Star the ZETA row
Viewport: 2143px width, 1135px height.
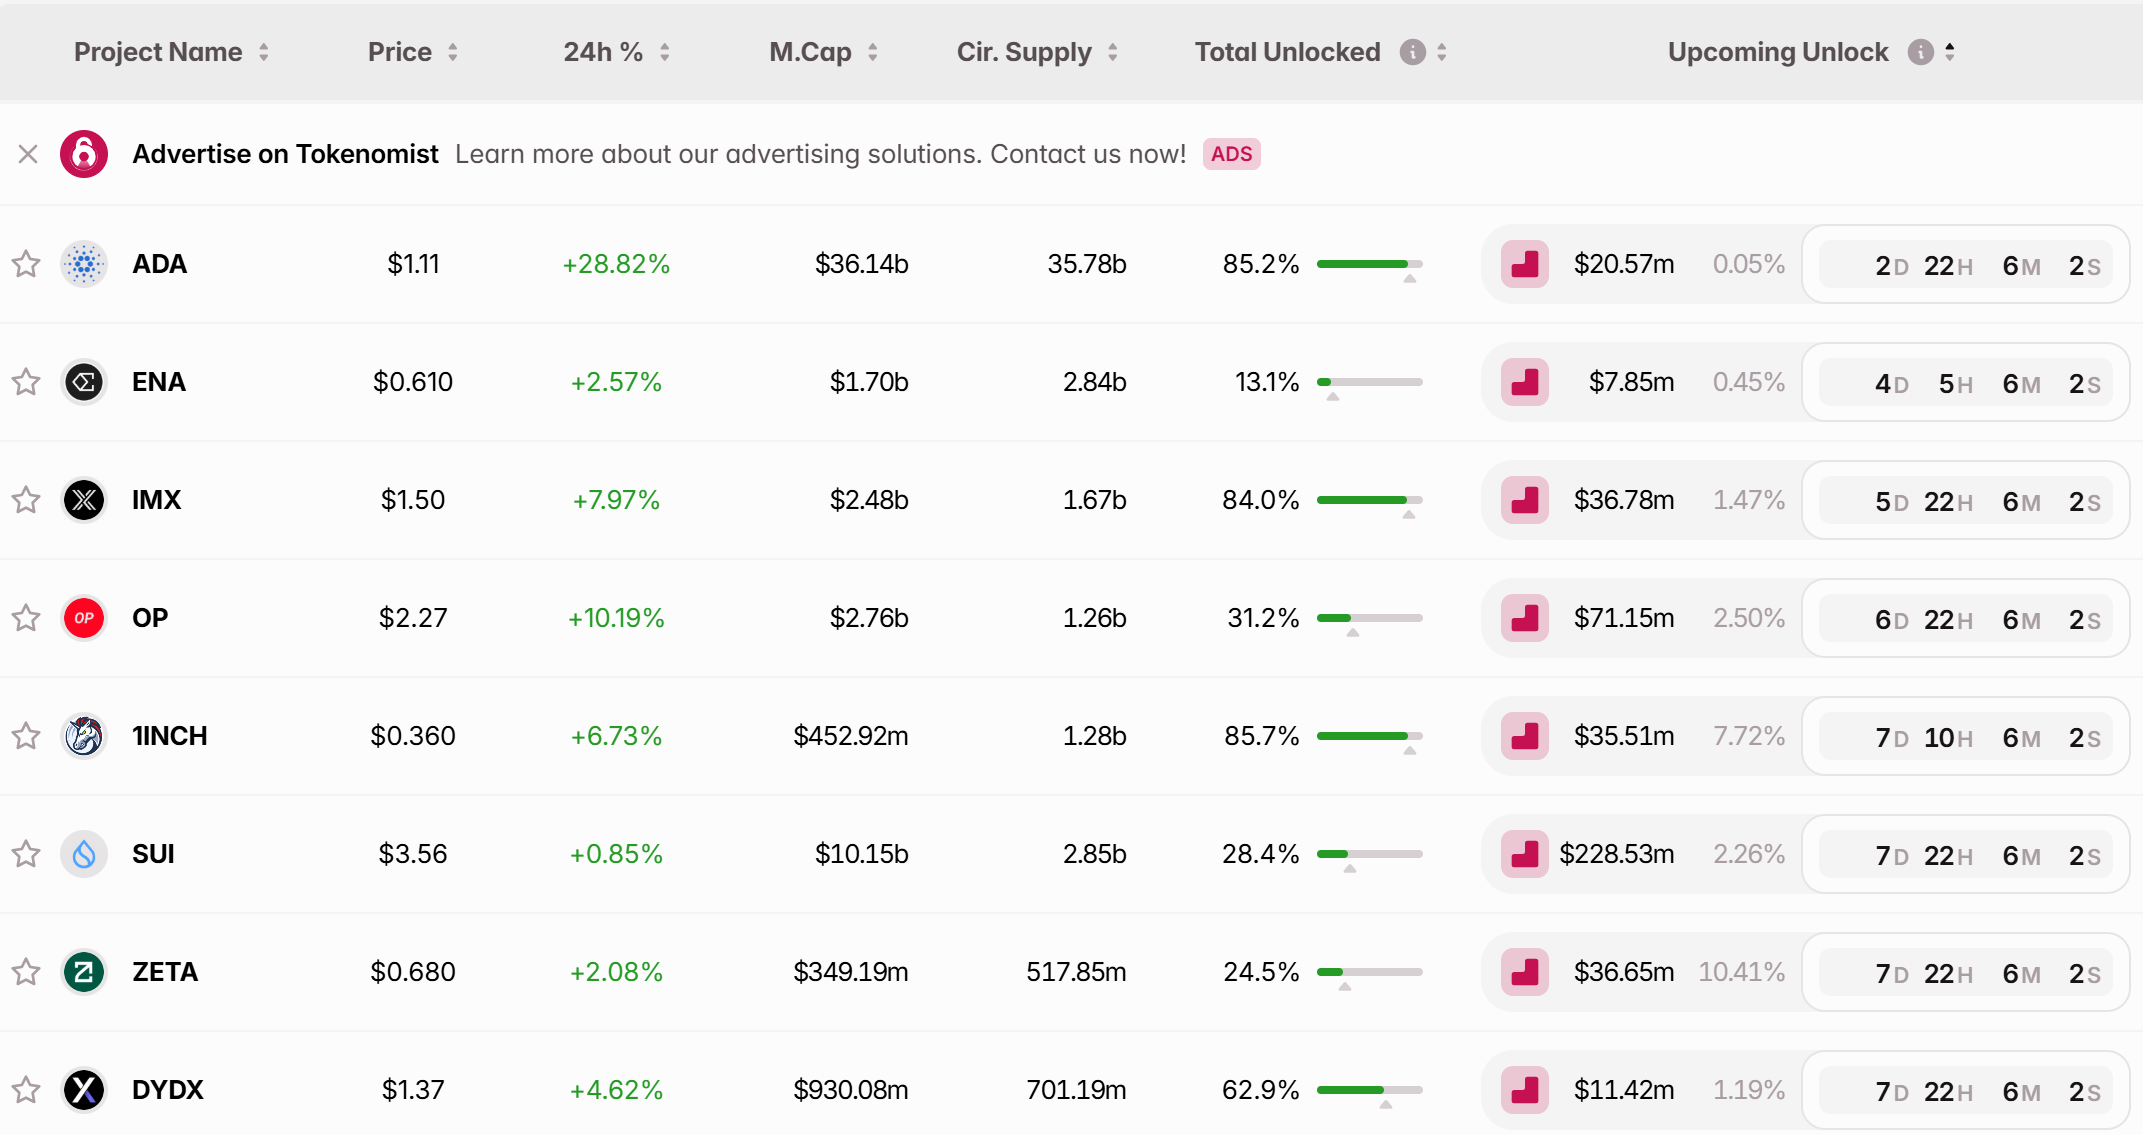click(x=26, y=972)
